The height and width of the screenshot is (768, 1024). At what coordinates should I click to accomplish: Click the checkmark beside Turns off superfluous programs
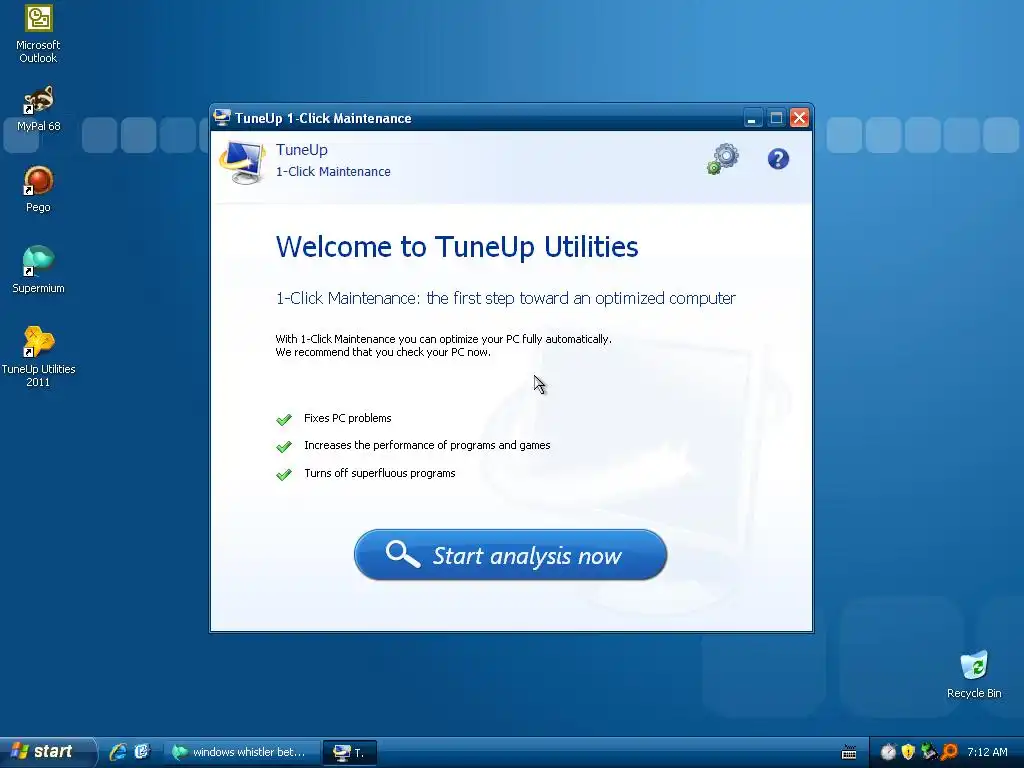coord(284,474)
